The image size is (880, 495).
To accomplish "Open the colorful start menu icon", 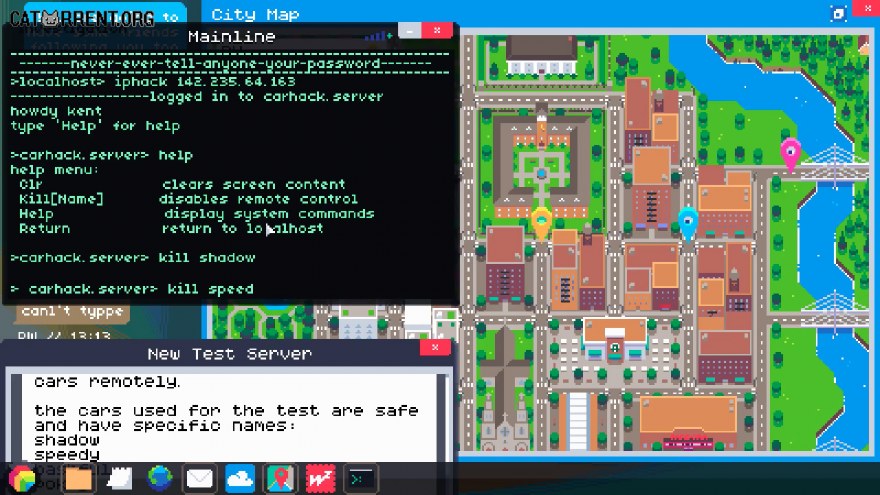I will (22, 479).
